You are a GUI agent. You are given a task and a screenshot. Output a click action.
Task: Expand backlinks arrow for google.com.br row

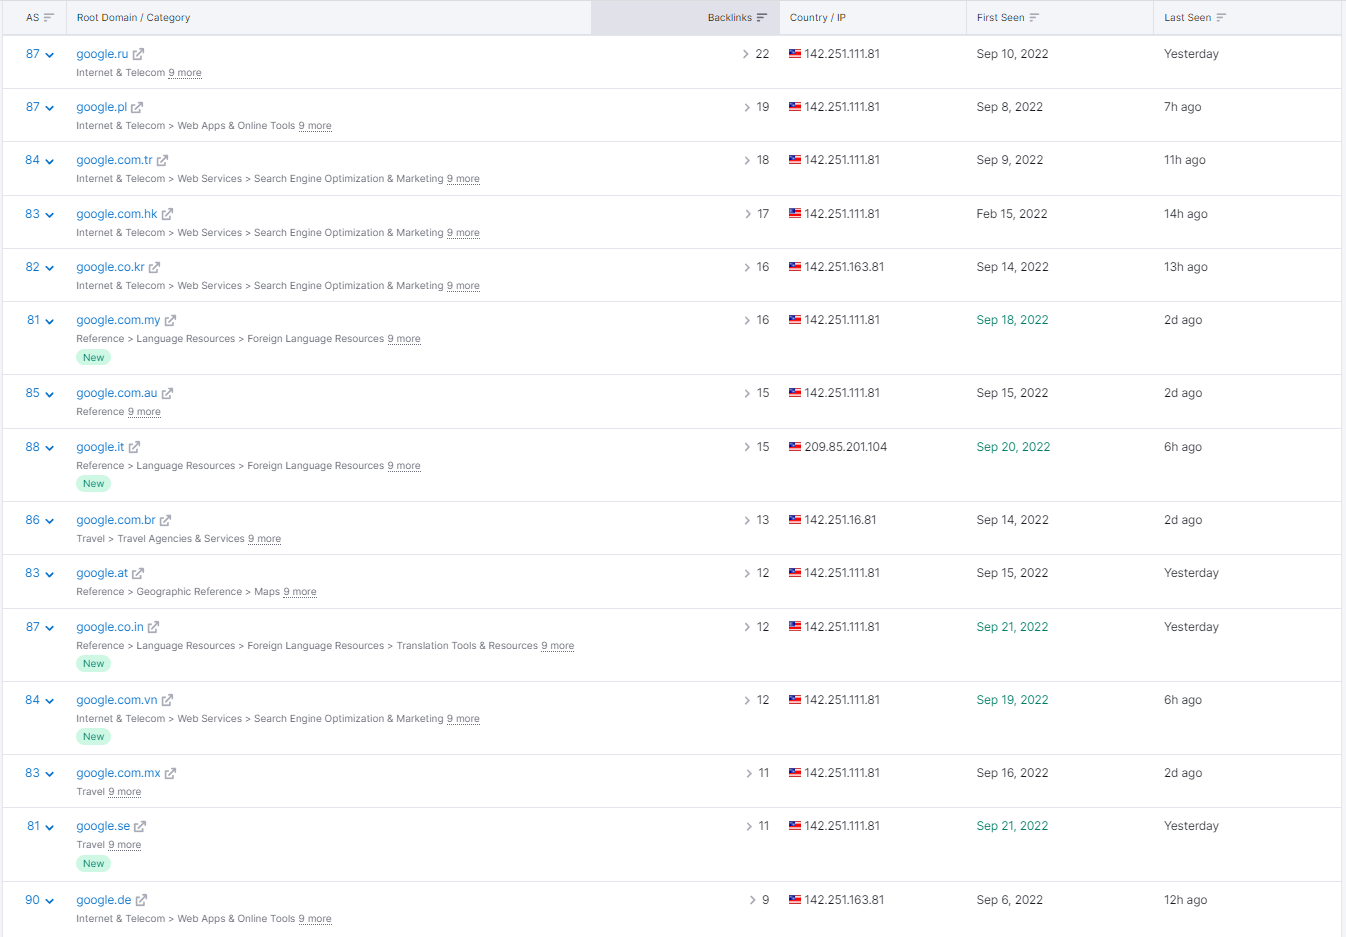[x=747, y=520]
